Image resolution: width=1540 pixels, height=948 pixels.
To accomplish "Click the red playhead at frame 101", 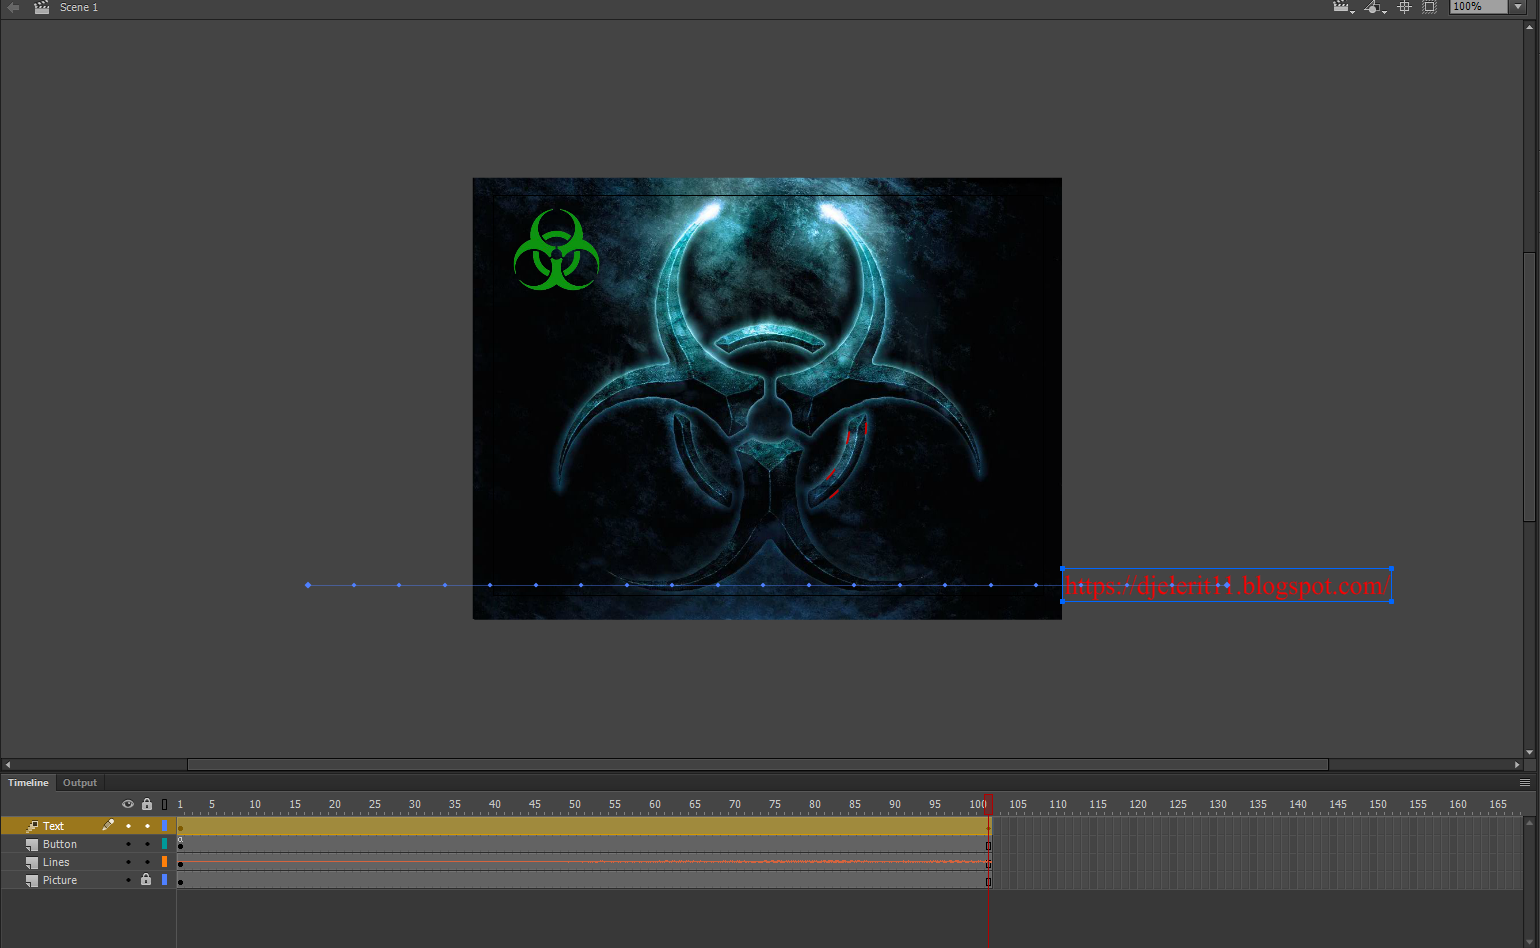I will 988,804.
